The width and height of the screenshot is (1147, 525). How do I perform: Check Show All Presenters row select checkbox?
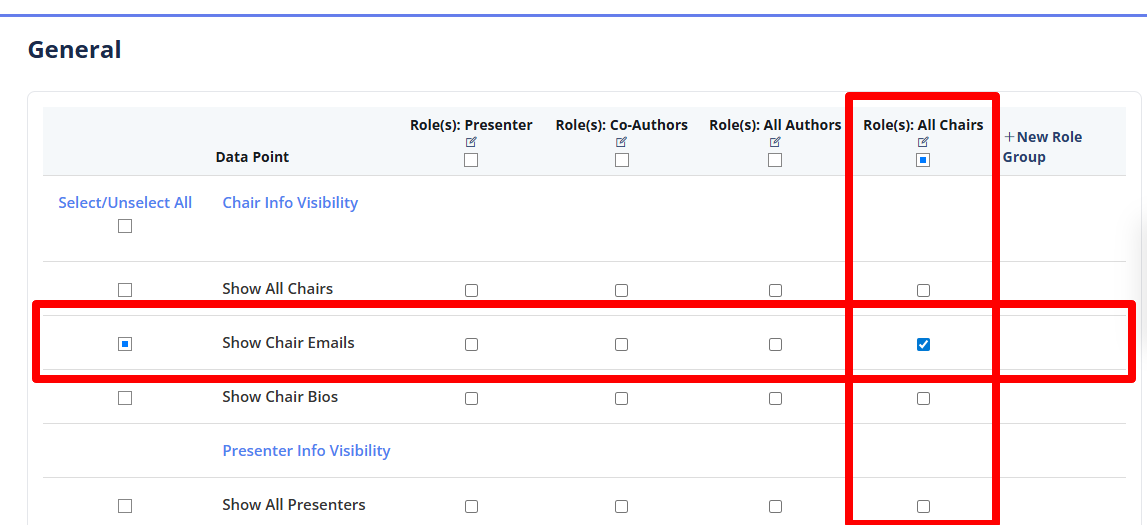click(125, 506)
